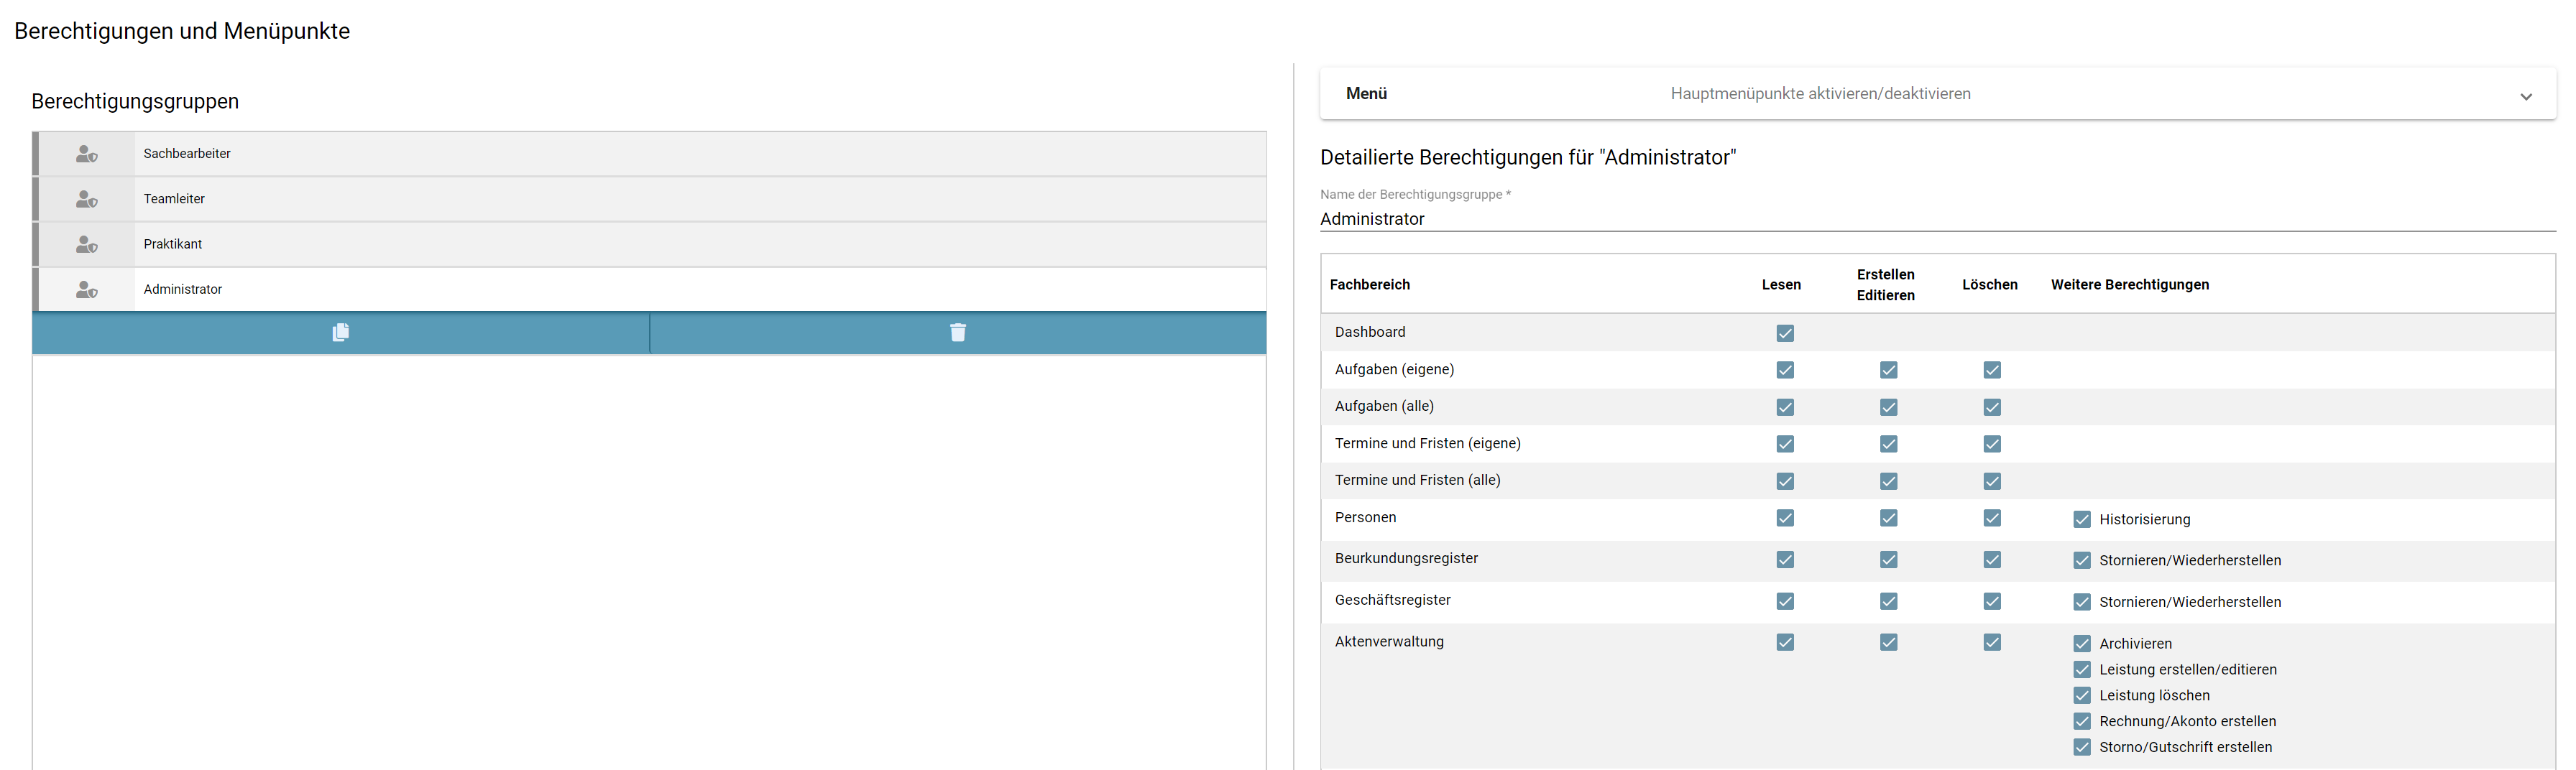Toggle Aktenverwaltung Archivieren checkbox

2082,643
